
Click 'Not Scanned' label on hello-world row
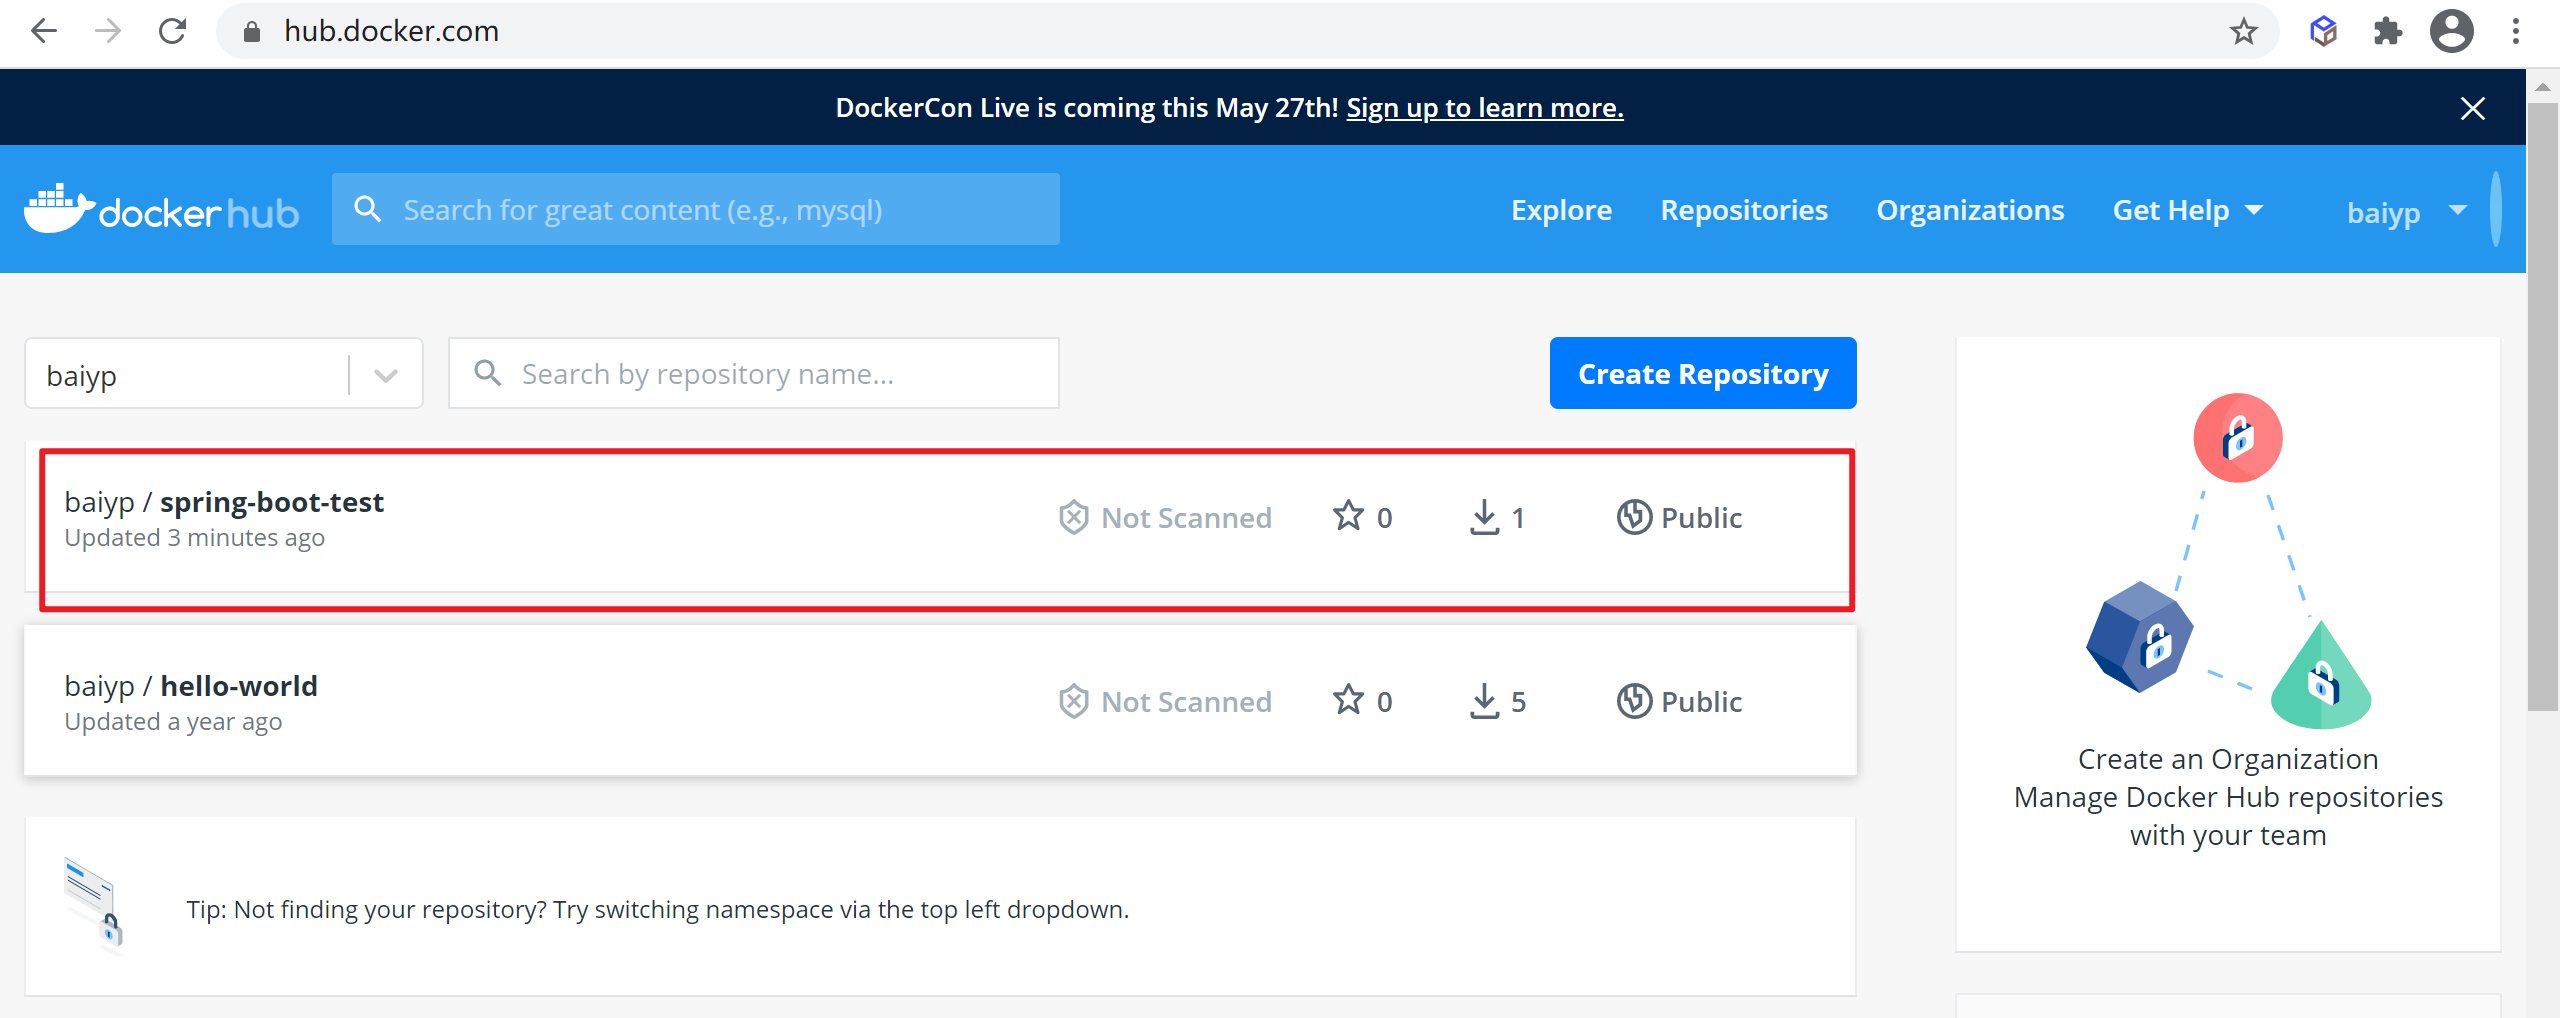tap(1186, 702)
